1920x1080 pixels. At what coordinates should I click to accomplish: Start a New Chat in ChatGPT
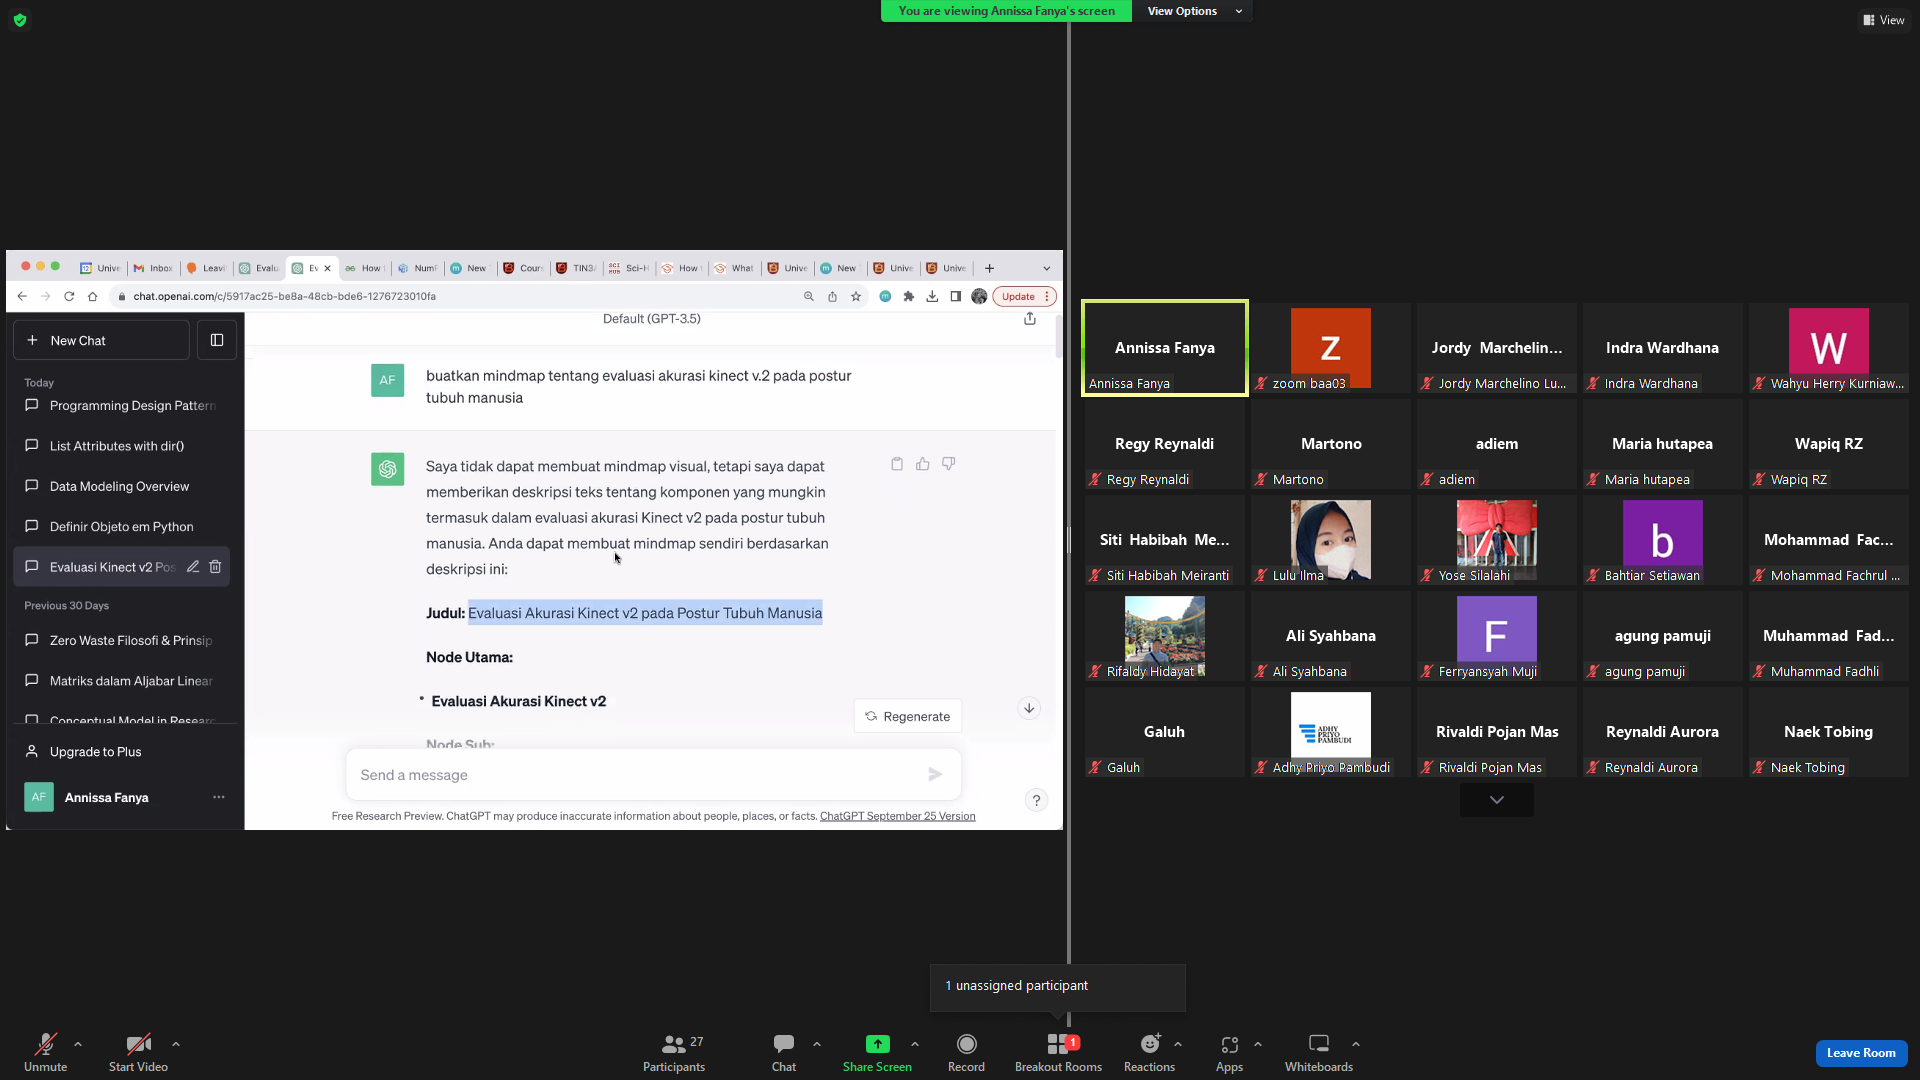pos(101,340)
